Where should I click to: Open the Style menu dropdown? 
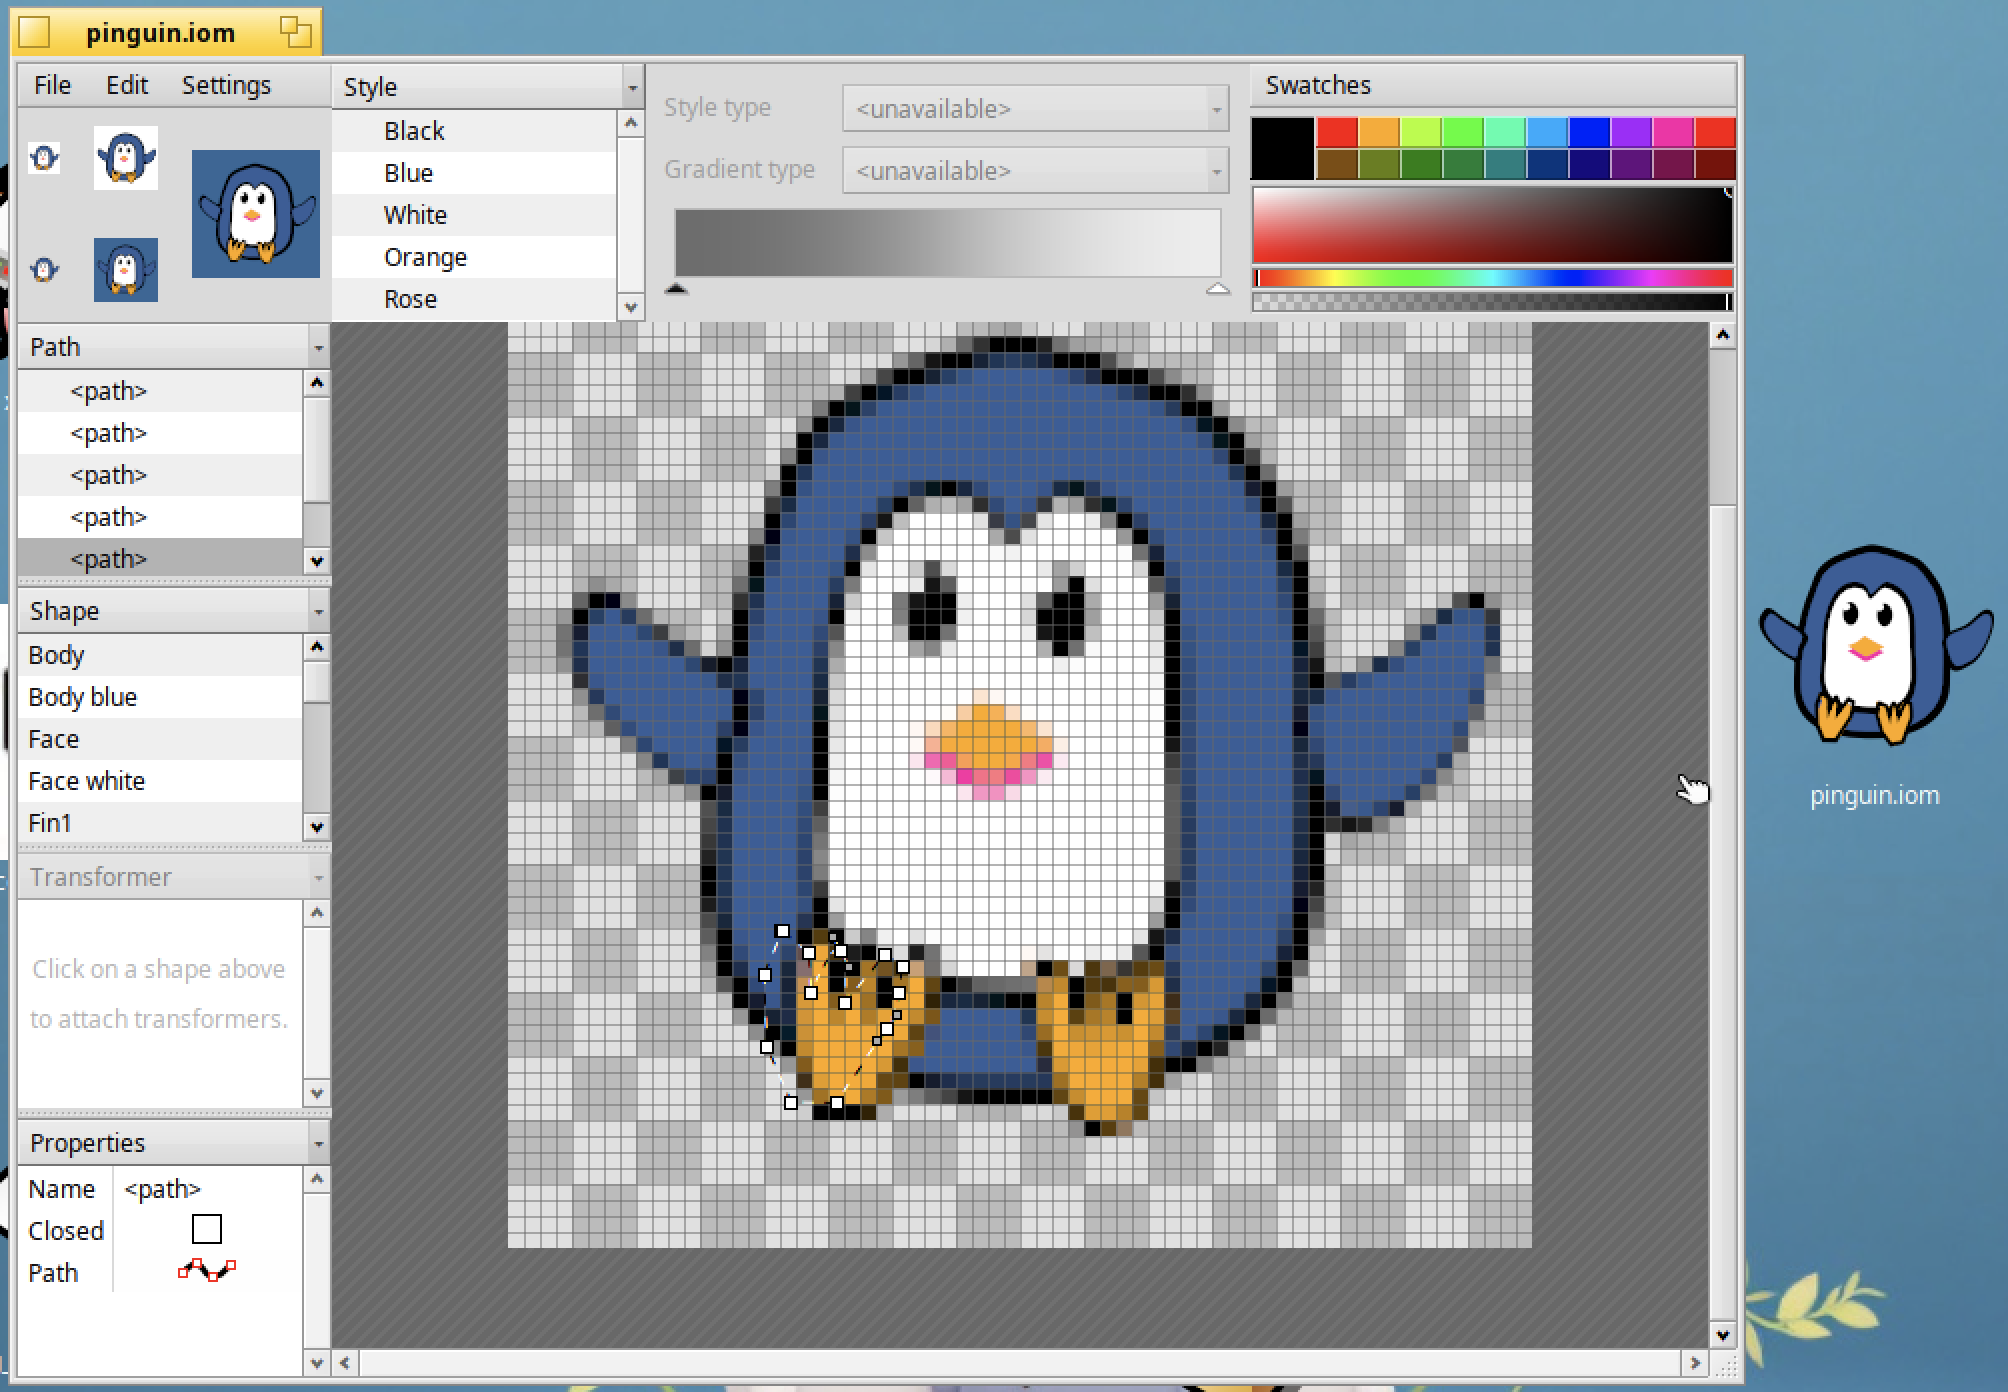[x=631, y=88]
